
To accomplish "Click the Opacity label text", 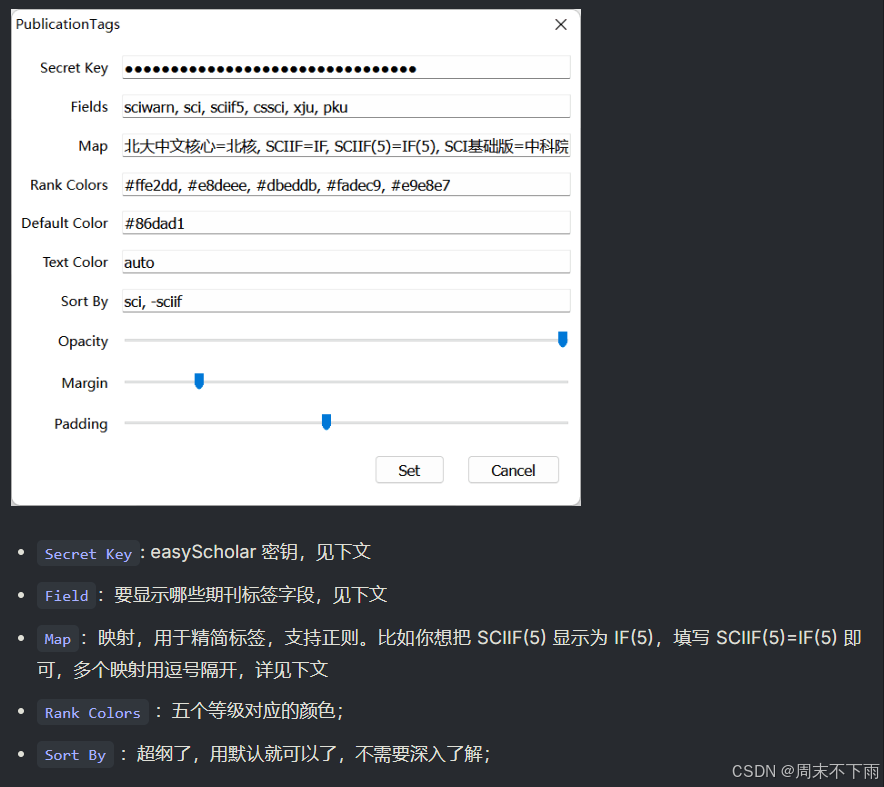I will point(83,342).
